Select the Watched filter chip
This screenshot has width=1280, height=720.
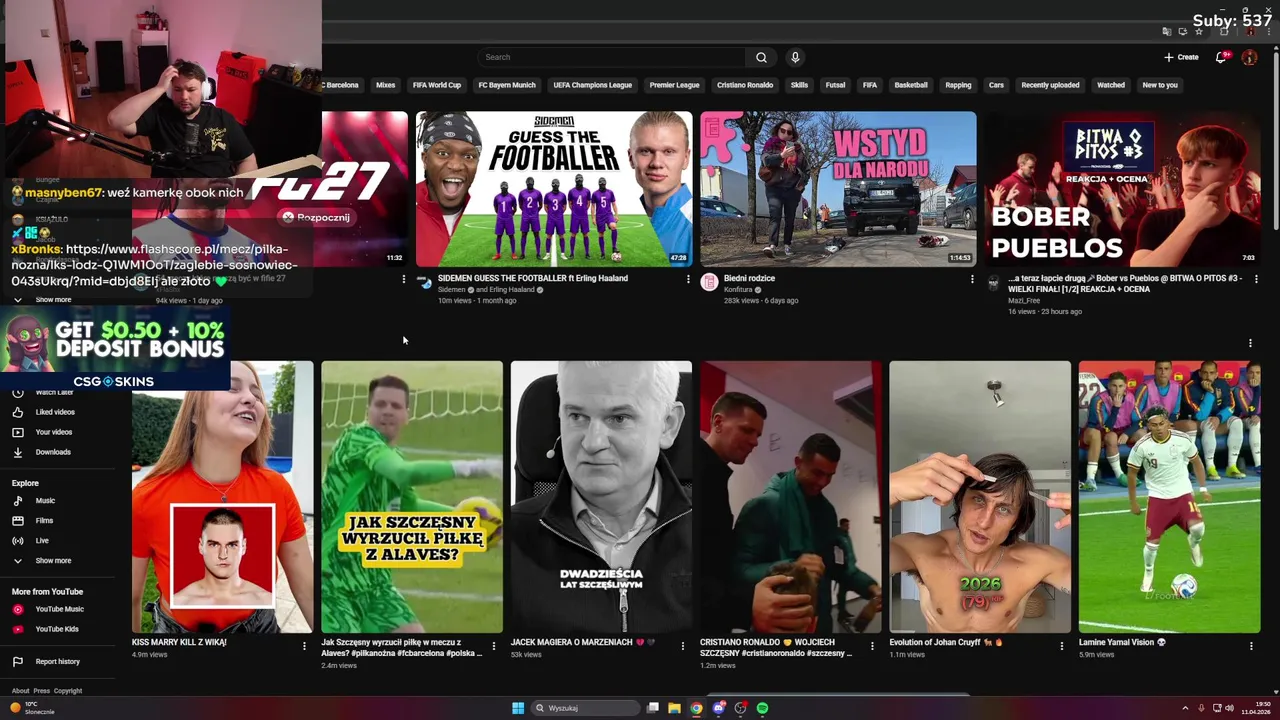1111,85
